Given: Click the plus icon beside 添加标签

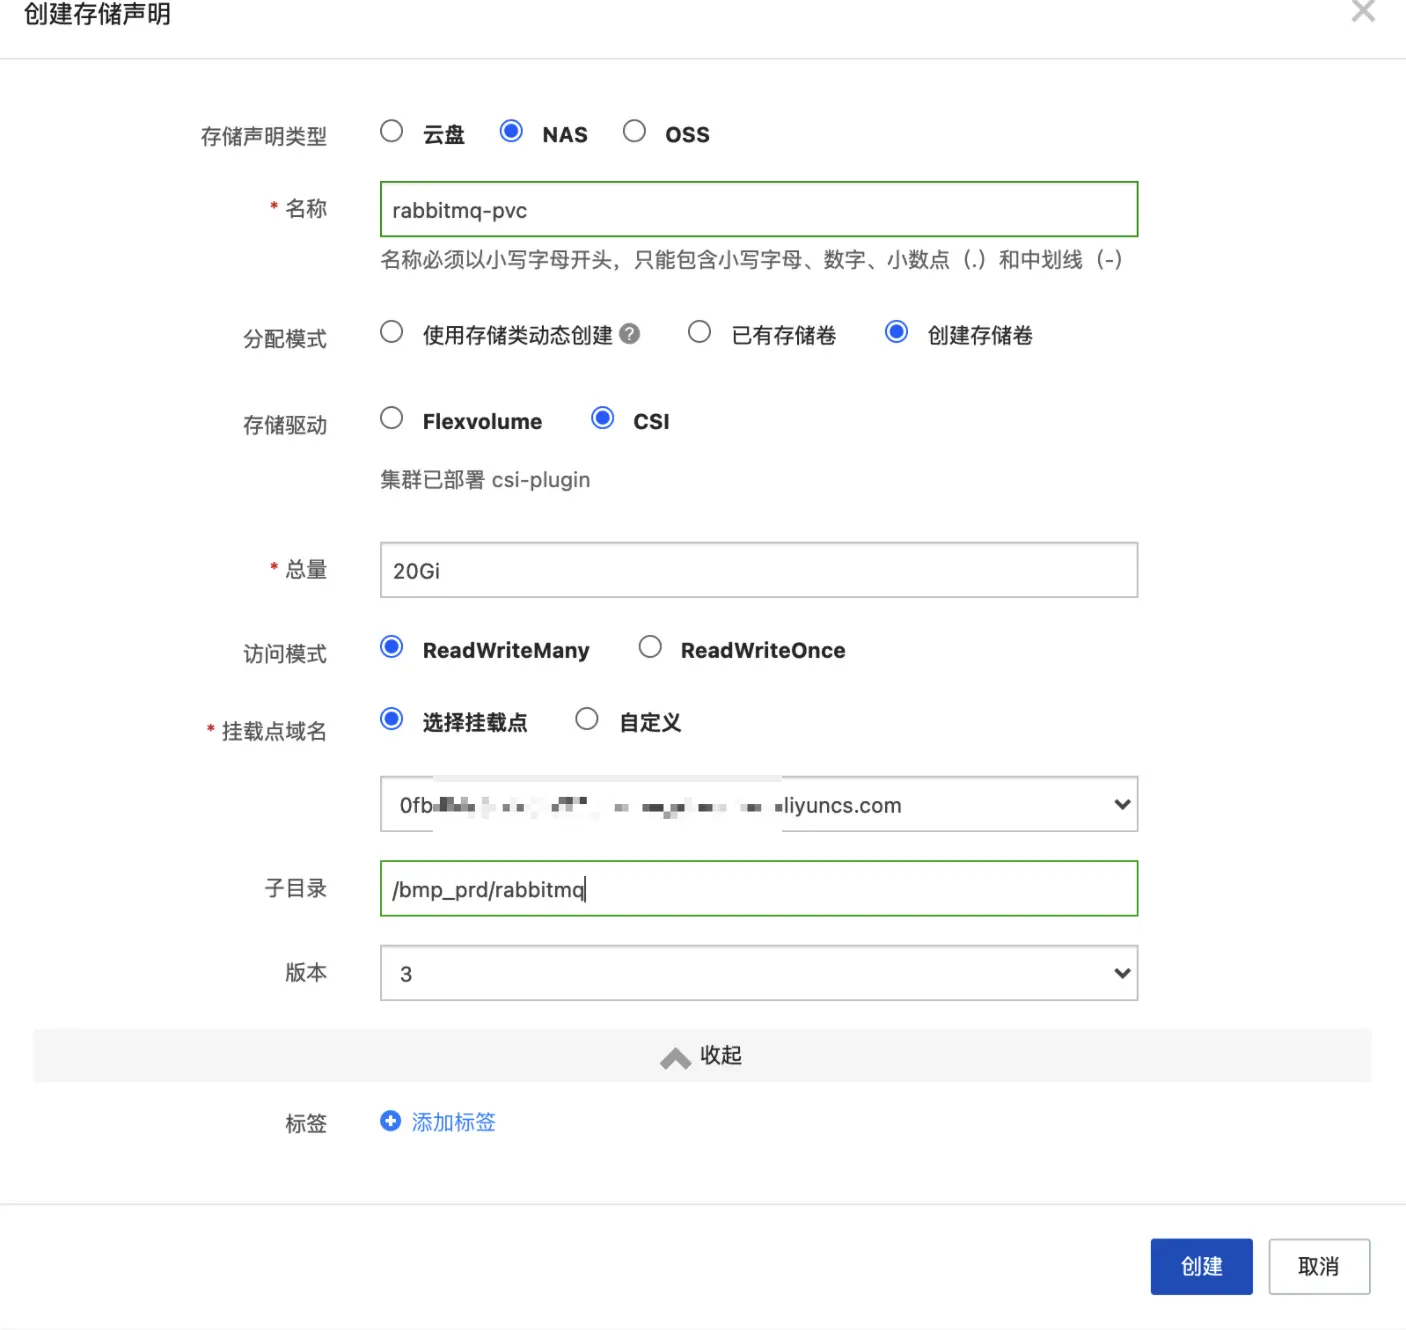Looking at the screenshot, I should [390, 1121].
